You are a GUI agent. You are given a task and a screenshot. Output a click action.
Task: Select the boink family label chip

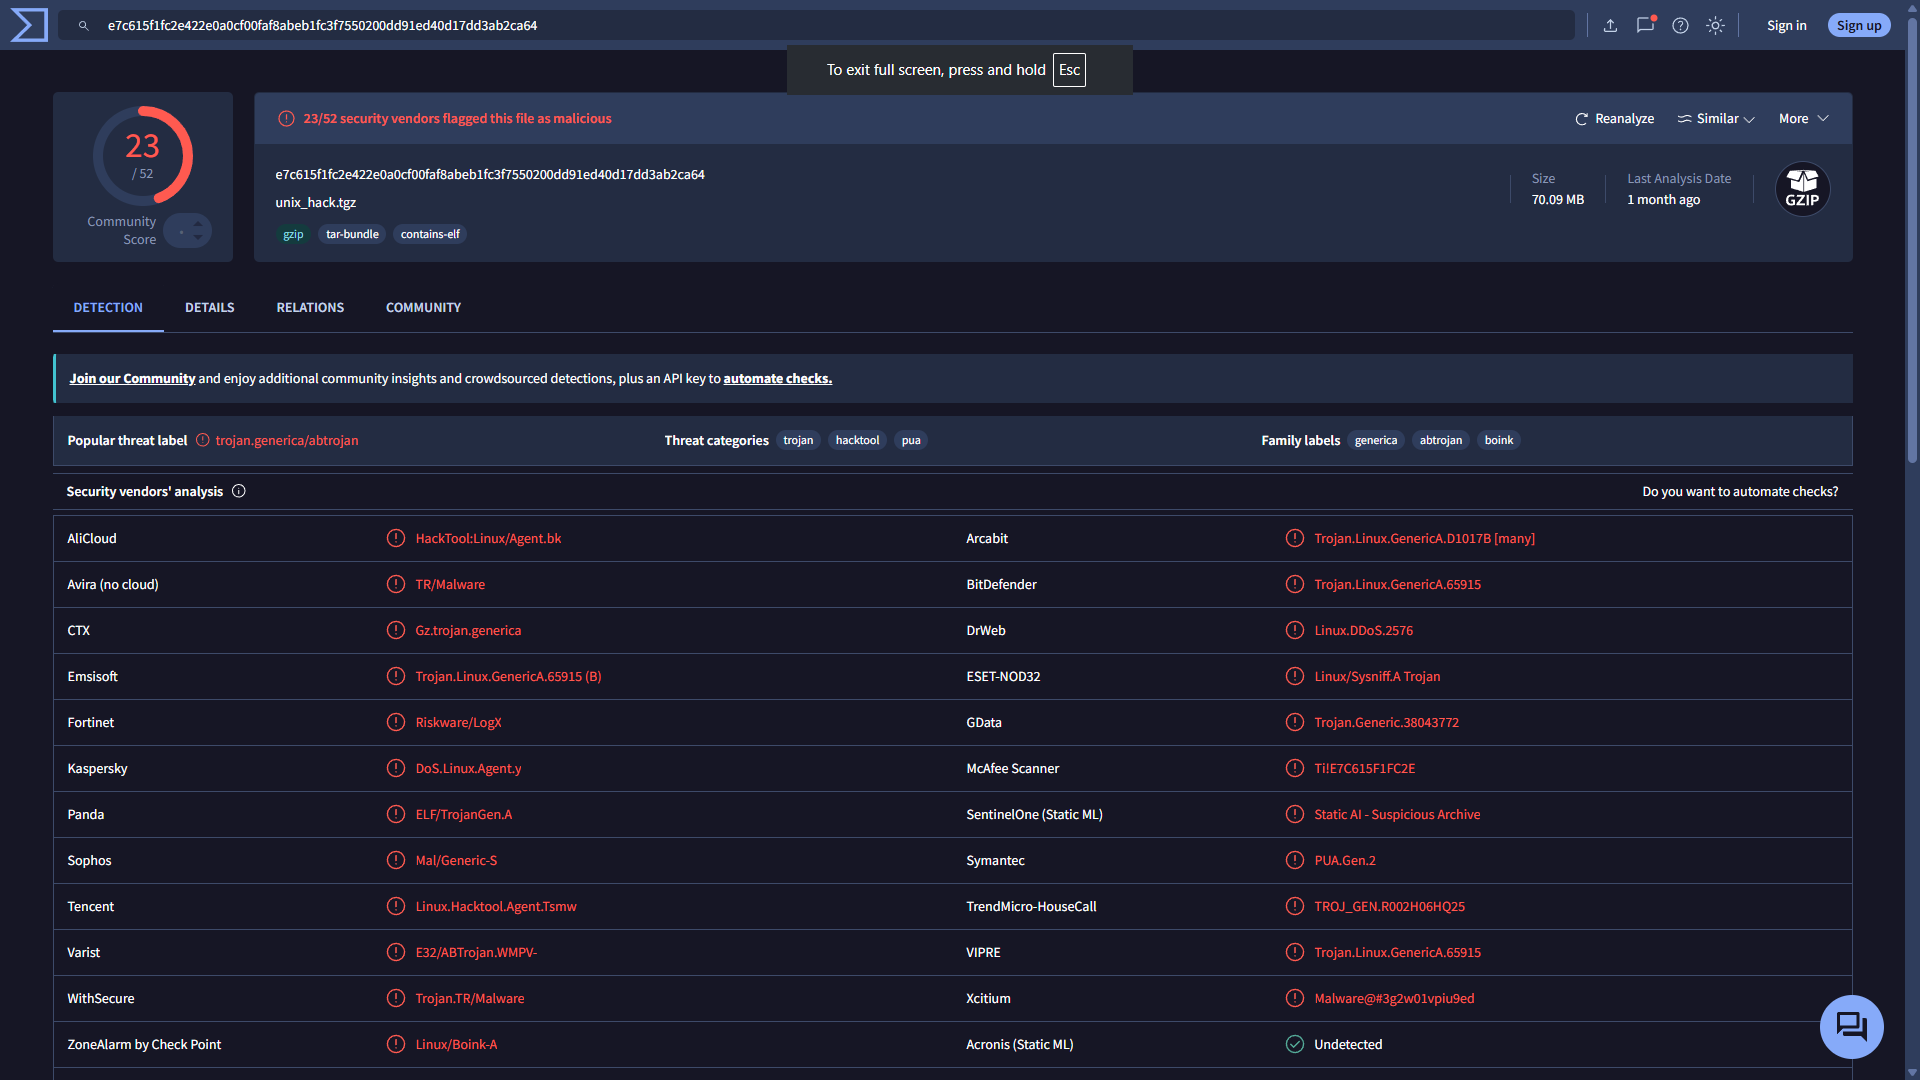1499,440
